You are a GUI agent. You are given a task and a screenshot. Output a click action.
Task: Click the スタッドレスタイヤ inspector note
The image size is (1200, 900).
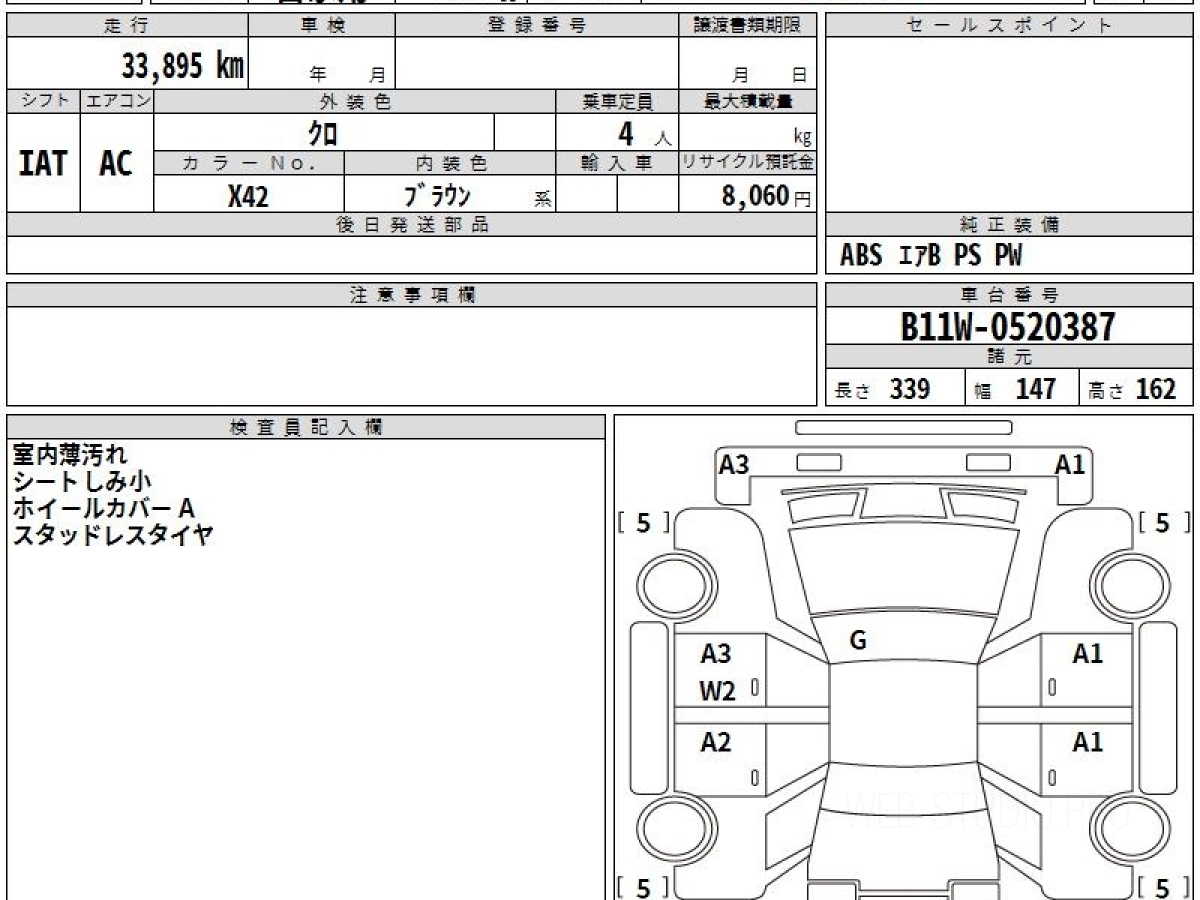coord(113,535)
